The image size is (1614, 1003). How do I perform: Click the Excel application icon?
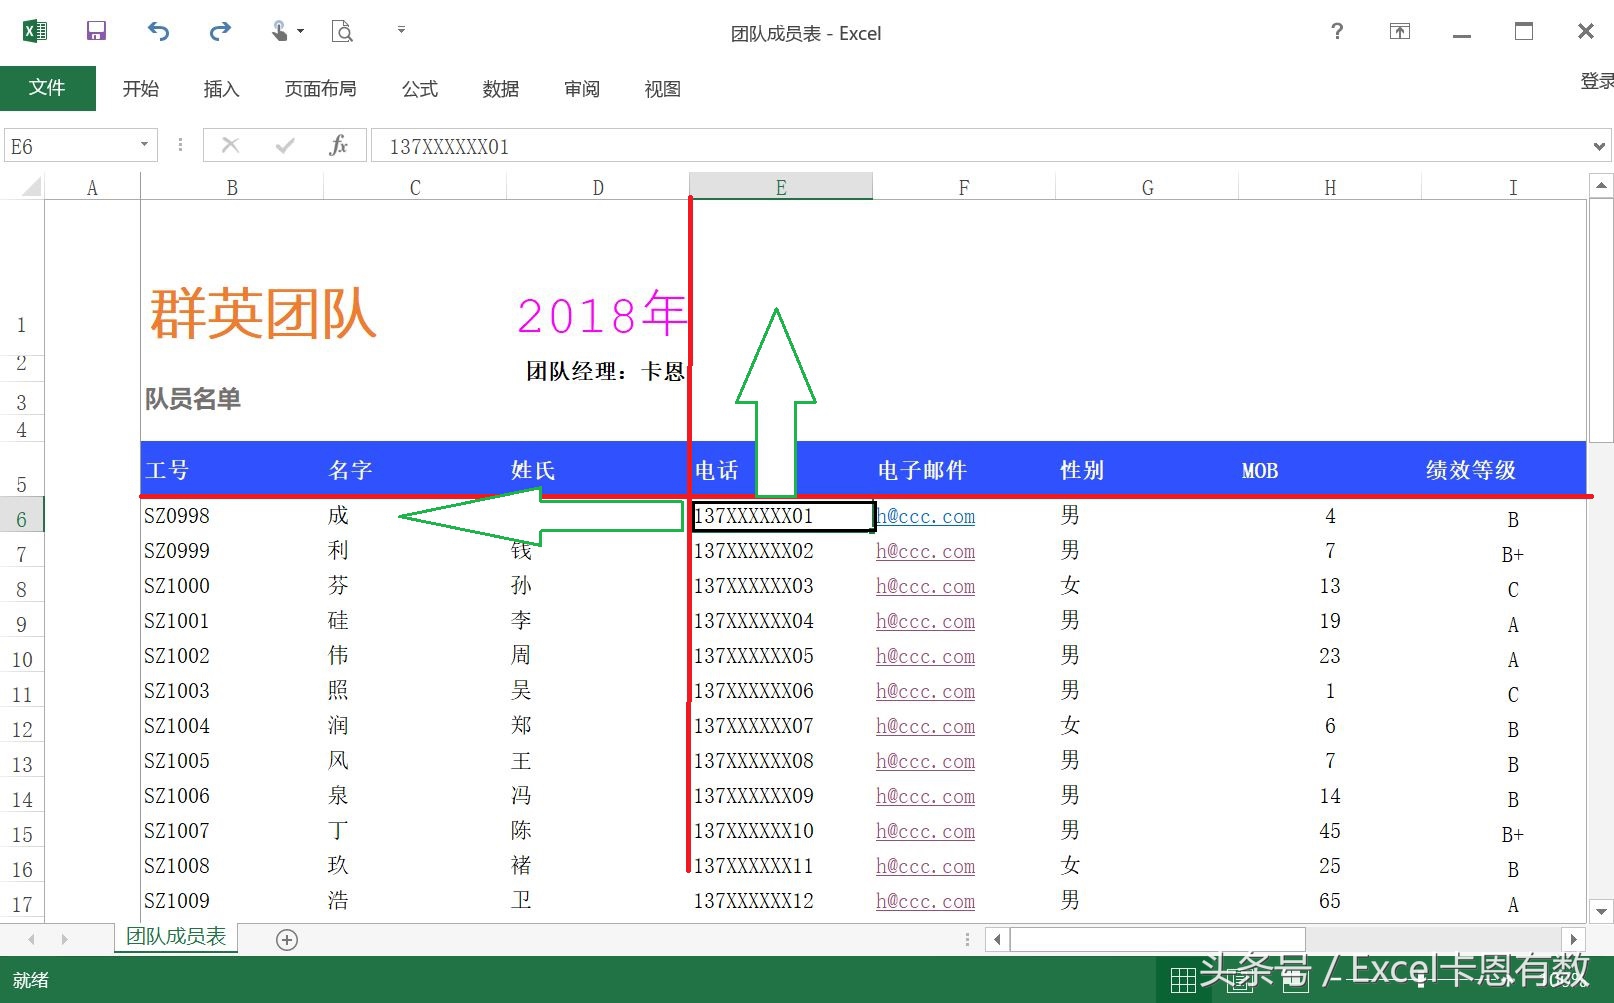(35, 30)
